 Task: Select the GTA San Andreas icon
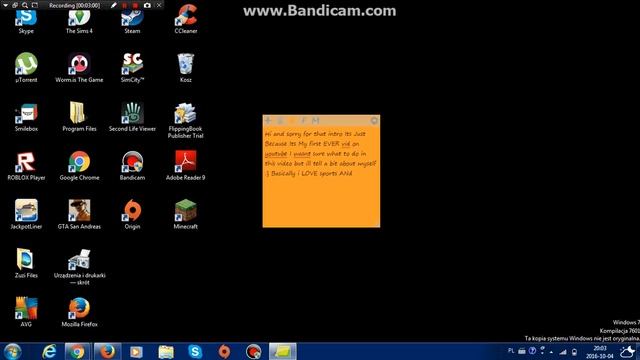pos(79,215)
